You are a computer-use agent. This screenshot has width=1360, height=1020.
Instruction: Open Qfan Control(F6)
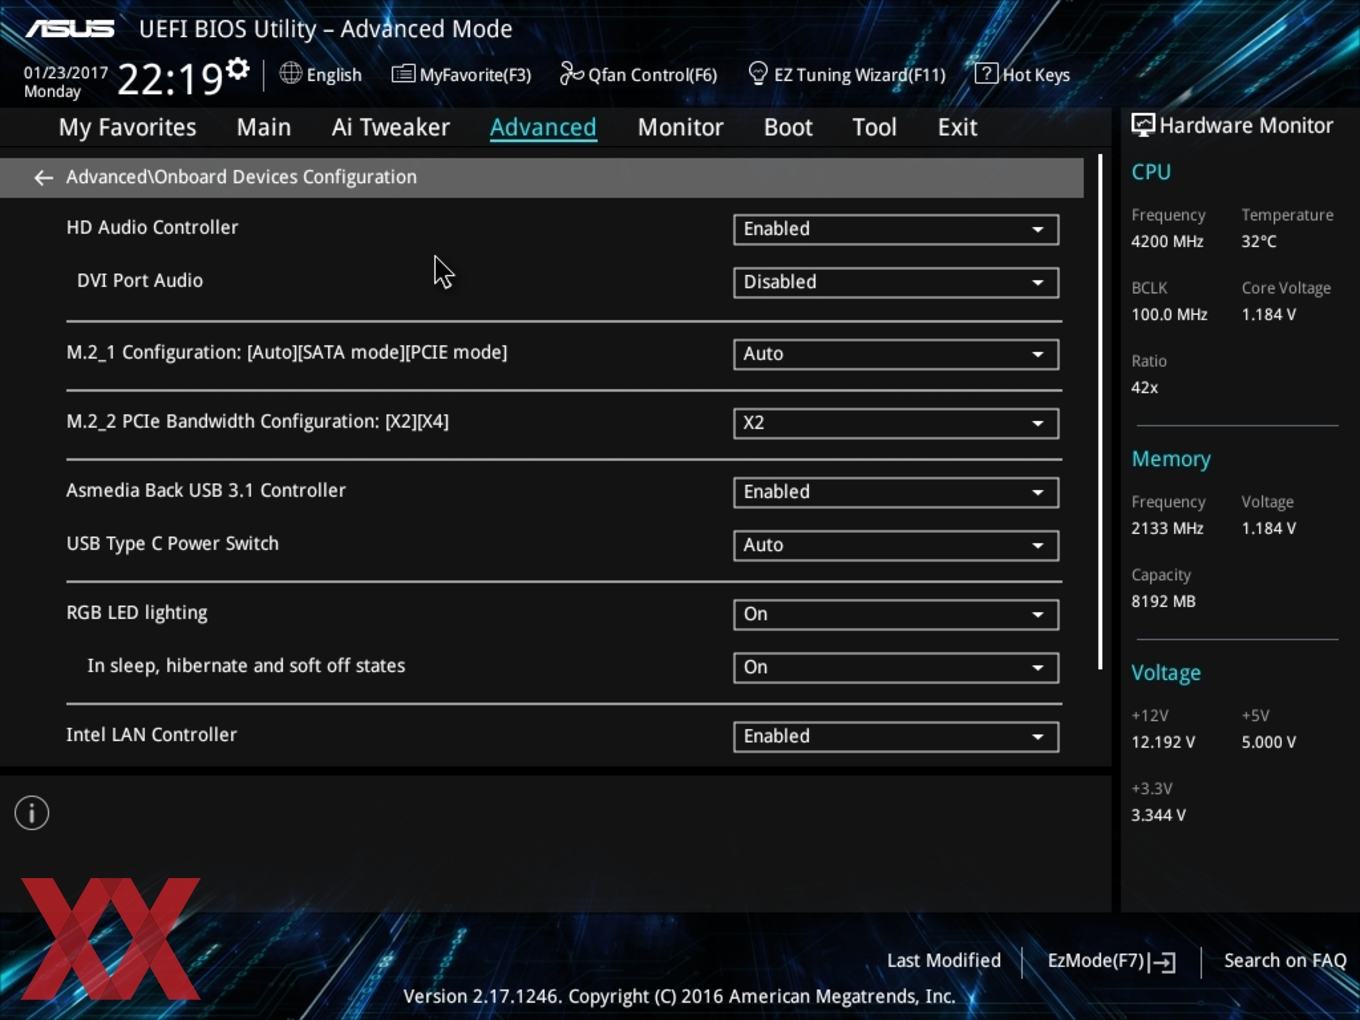tap(638, 74)
